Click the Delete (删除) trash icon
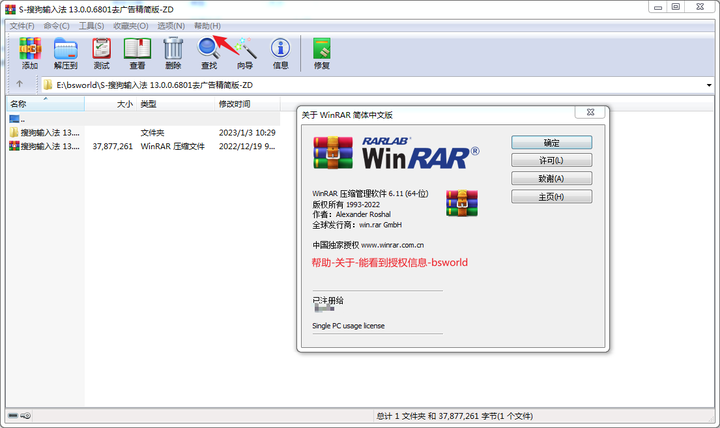The width and height of the screenshot is (720, 428). click(173, 53)
